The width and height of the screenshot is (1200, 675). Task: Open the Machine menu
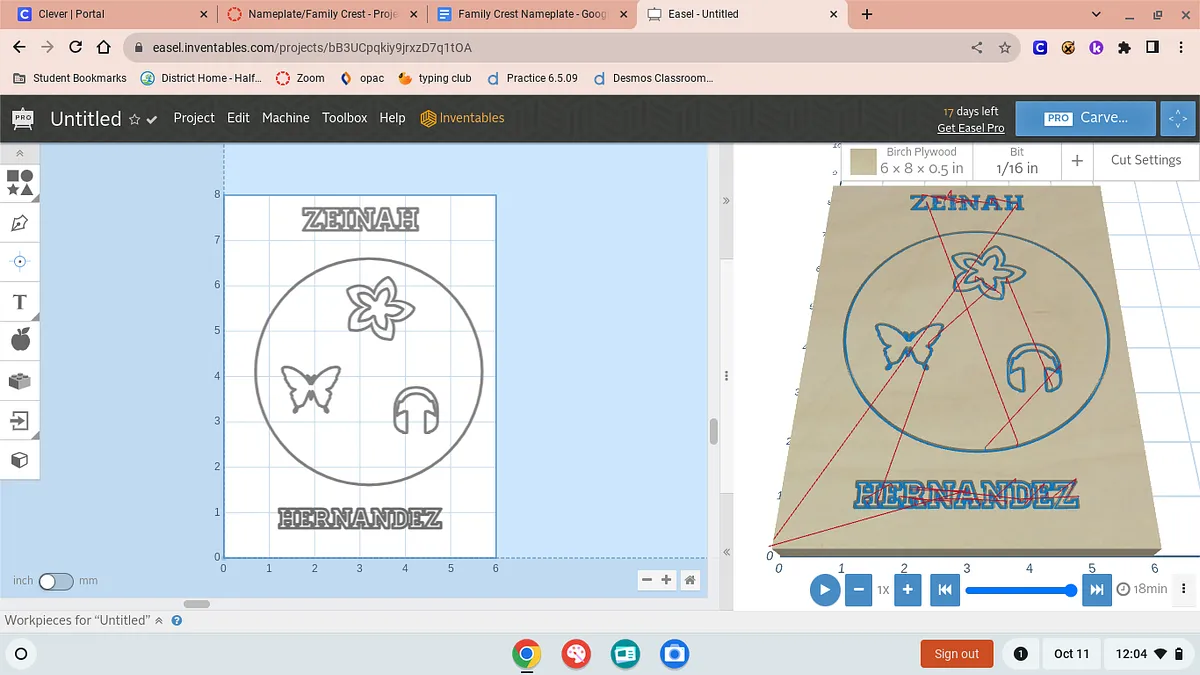coord(285,118)
